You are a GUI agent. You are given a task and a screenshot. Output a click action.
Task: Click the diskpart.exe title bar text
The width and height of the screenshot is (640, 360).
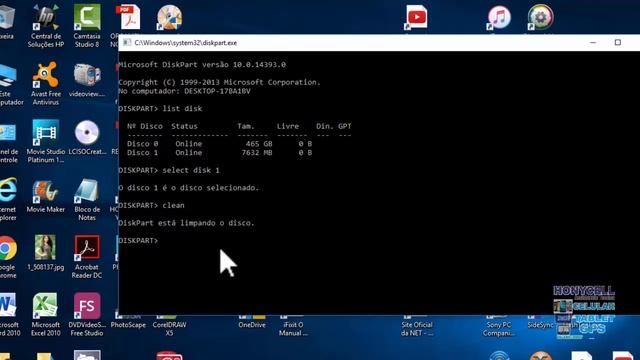[x=186, y=43]
